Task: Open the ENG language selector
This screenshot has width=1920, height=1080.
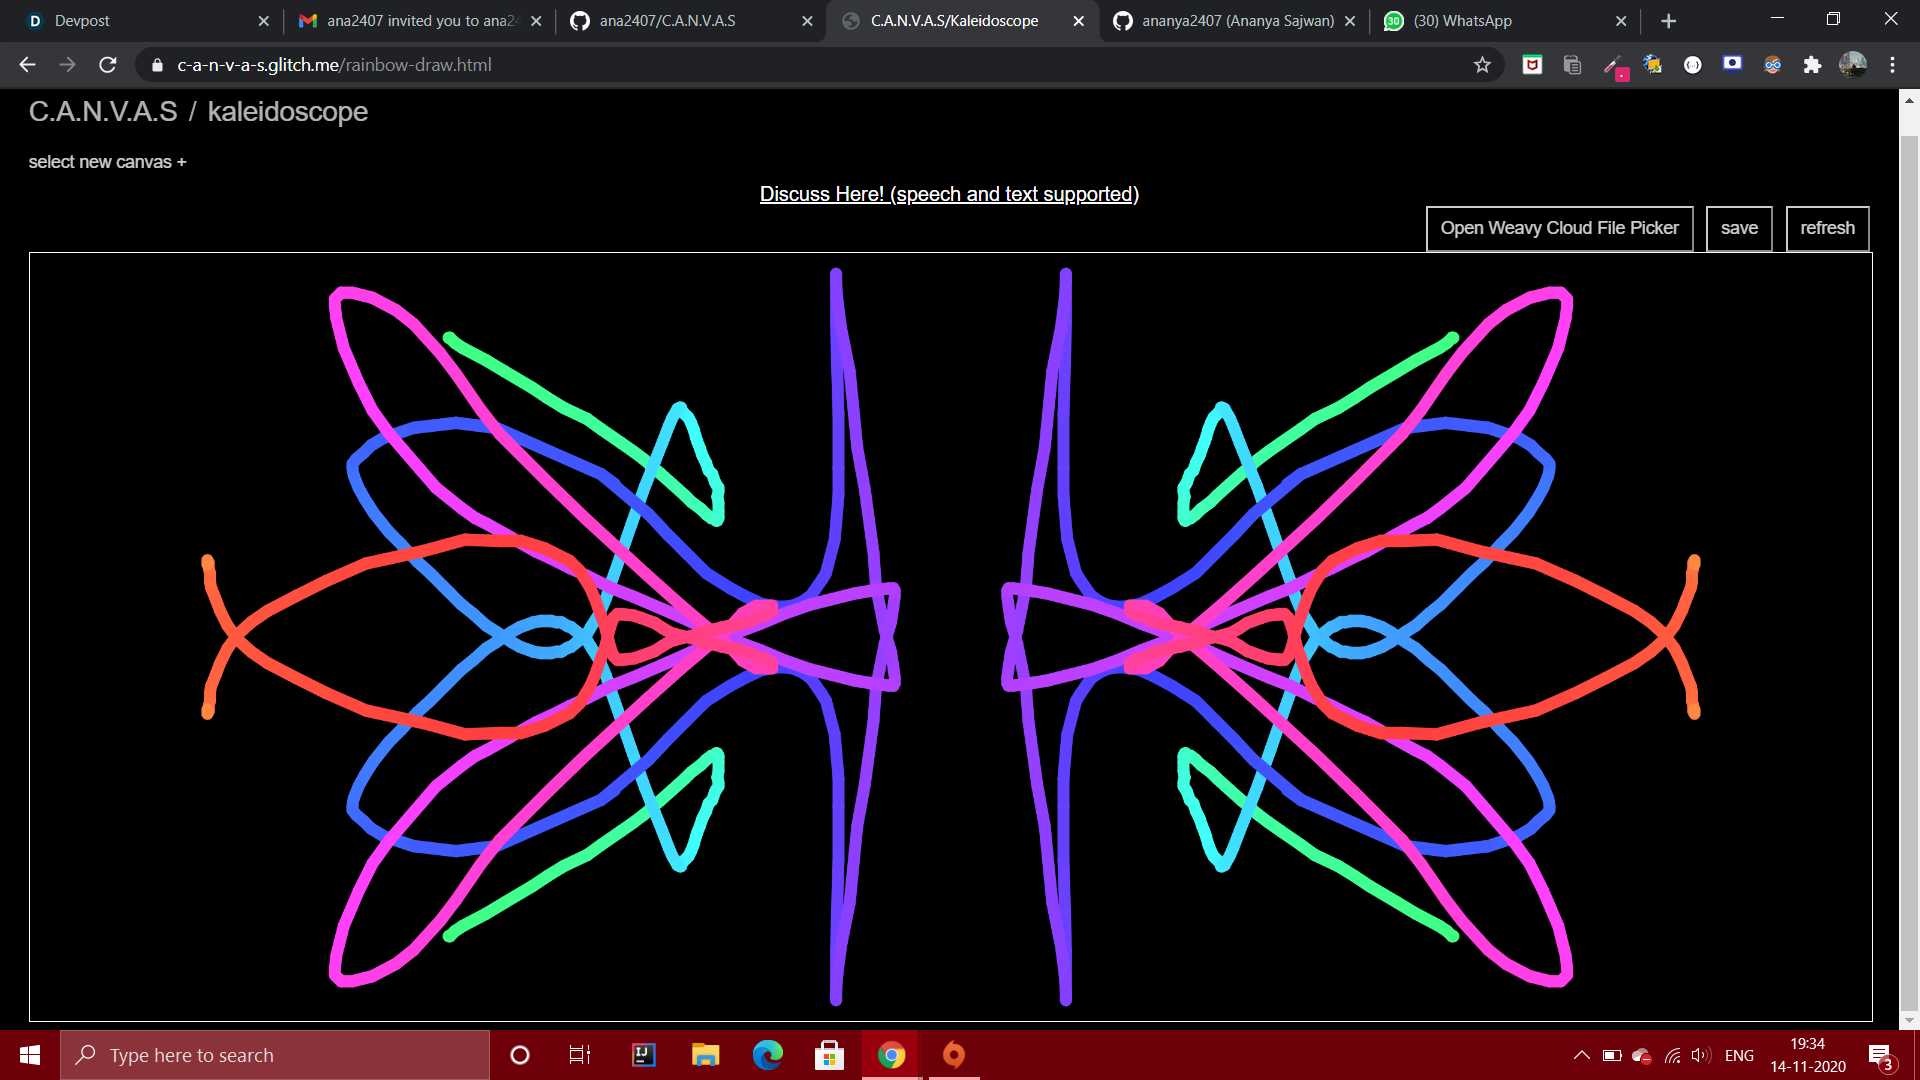Action: 1739,1055
